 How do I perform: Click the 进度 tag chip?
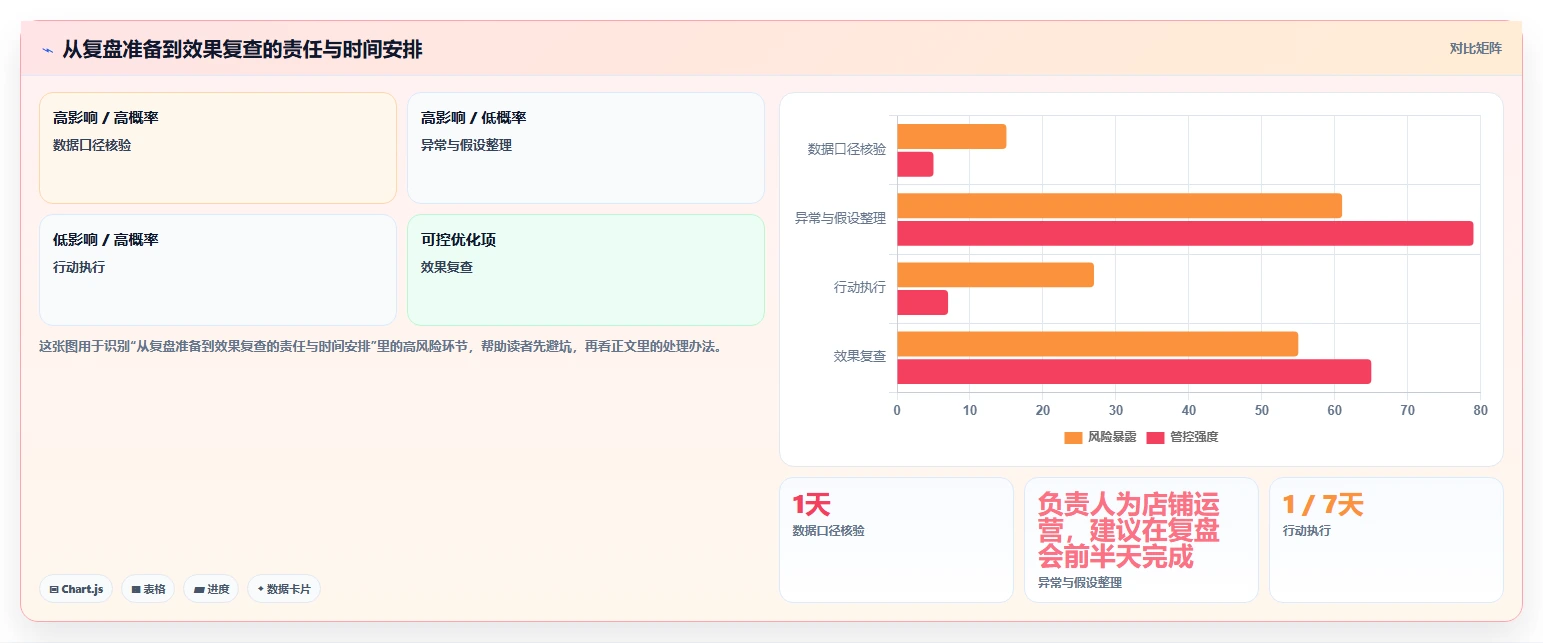pyautogui.click(x=211, y=589)
